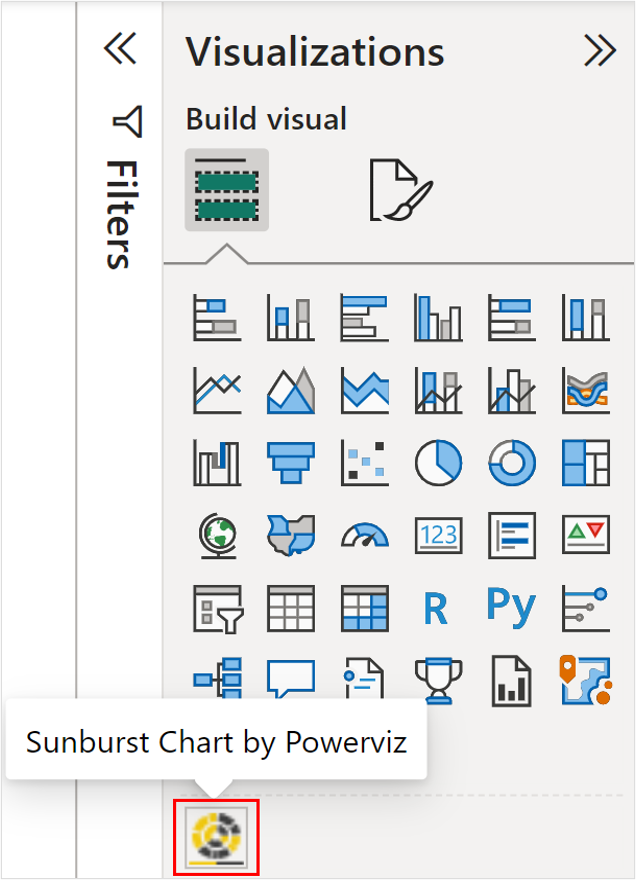Select the Pie chart visual
This screenshot has height=880, width=636.
(438, 463)
